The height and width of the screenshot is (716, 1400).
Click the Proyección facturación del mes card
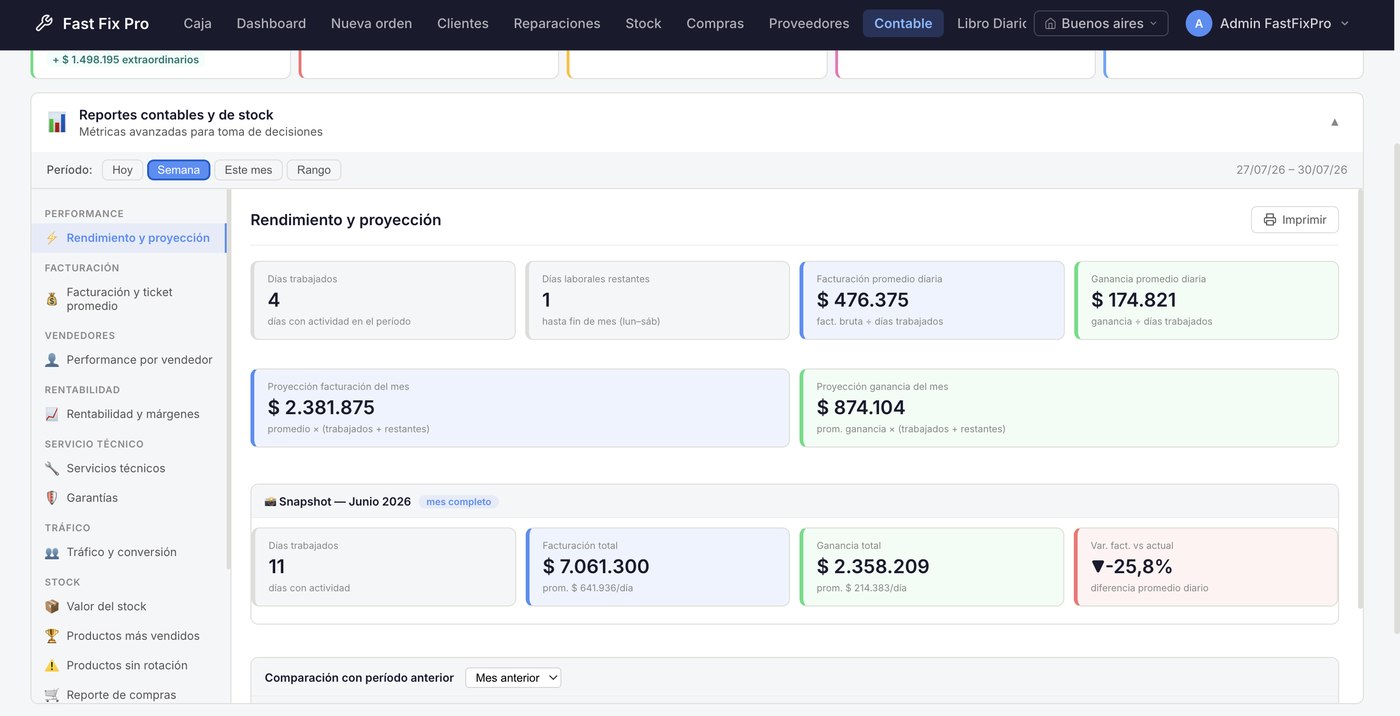pyautogui.click(x=520, y=408)
